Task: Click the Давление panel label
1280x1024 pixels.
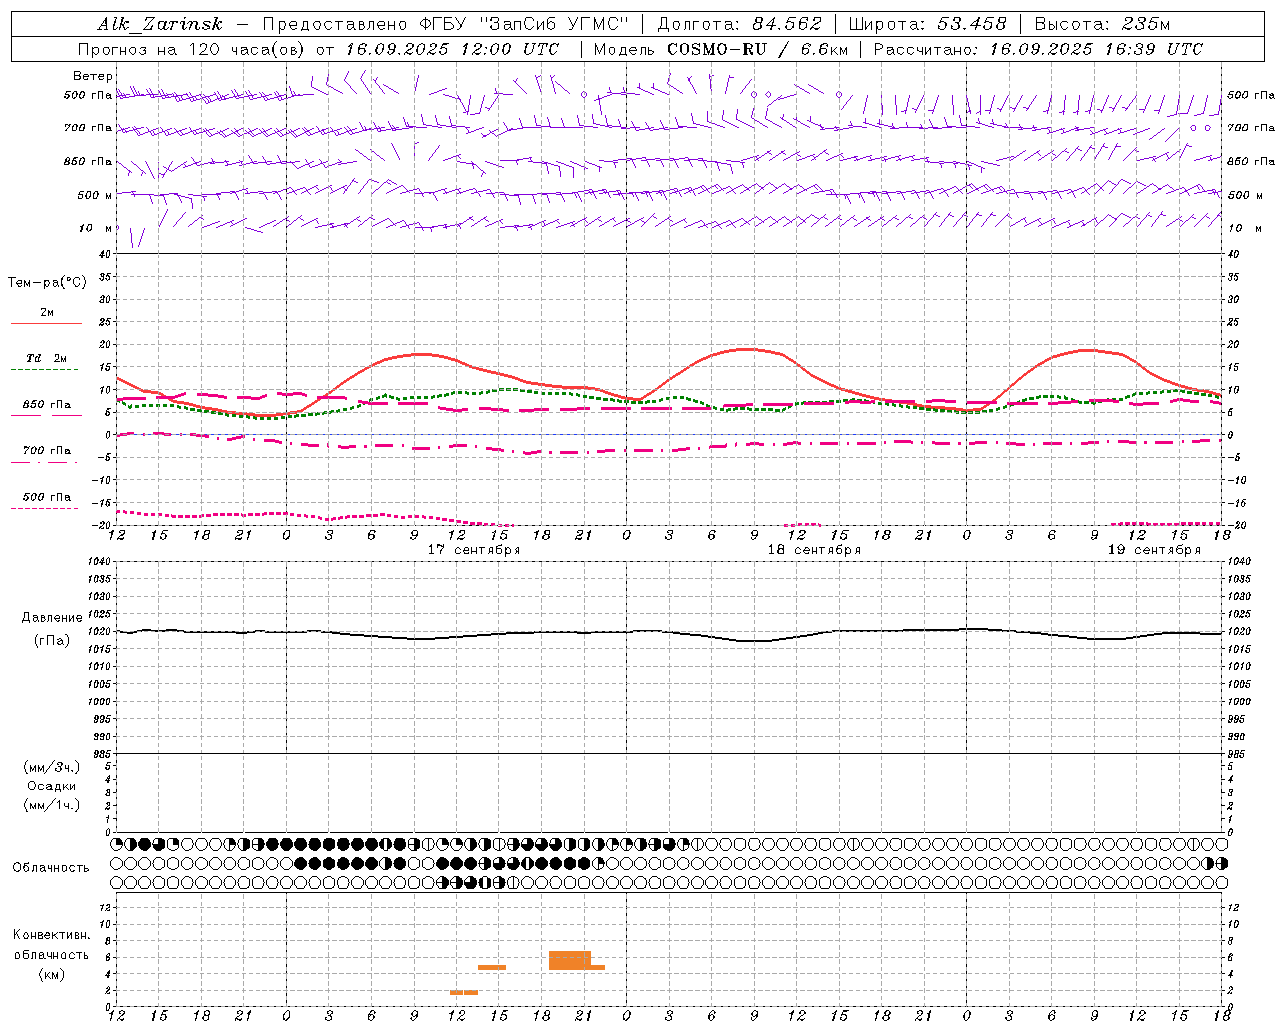Action: [52, 618]
